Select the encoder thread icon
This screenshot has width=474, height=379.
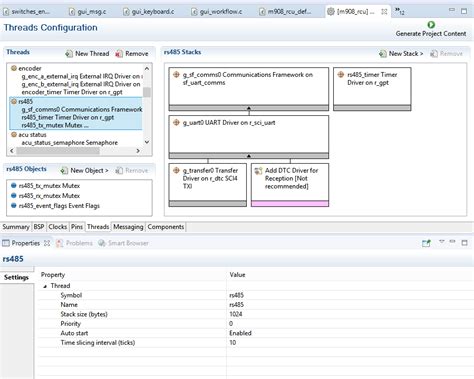pyautogui.click(x=14, y=68)
